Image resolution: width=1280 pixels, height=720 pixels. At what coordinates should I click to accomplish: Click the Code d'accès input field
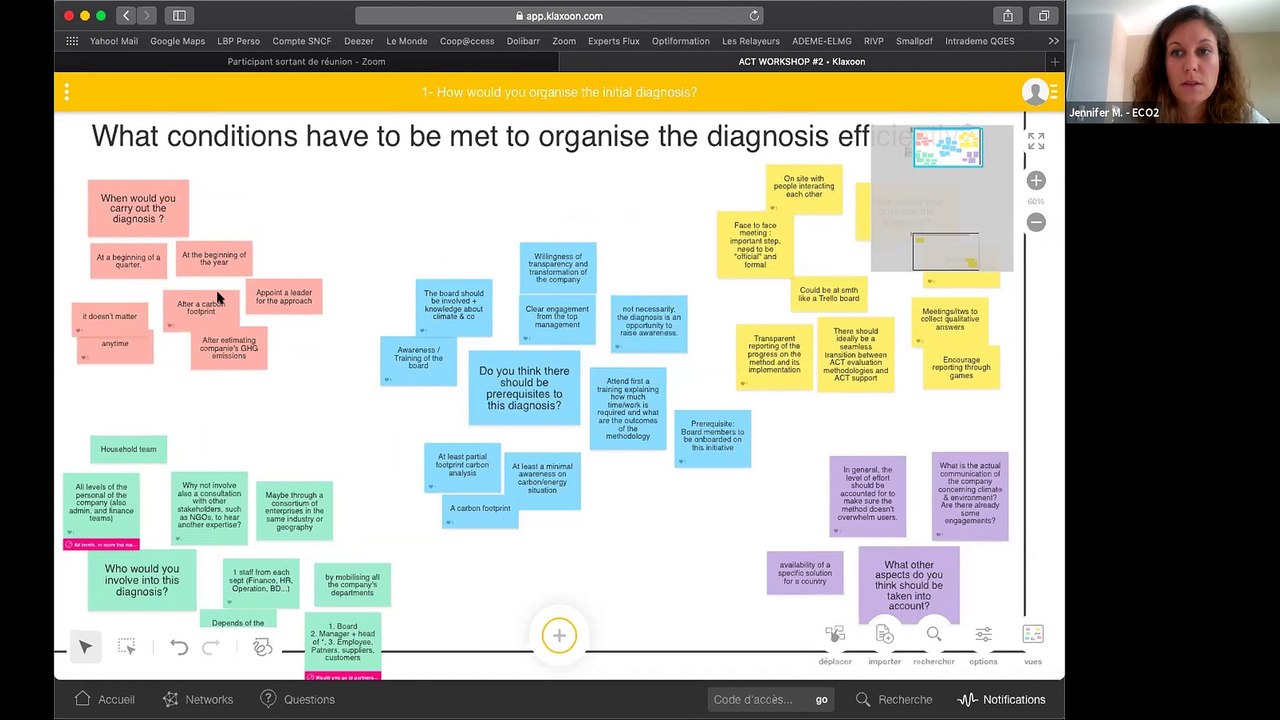click(x=758, y=700)
